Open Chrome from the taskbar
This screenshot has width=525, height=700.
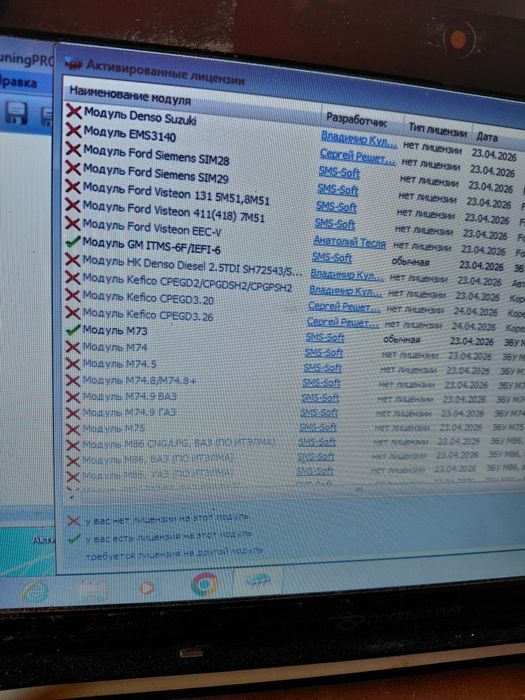[x=204, y=584]
